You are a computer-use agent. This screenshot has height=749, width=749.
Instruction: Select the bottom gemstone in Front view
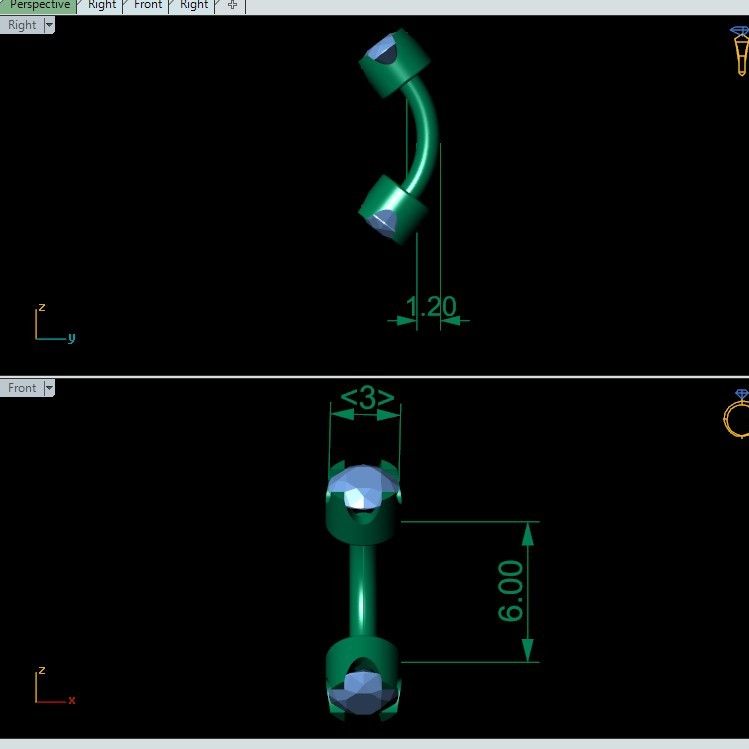point(363,692)
